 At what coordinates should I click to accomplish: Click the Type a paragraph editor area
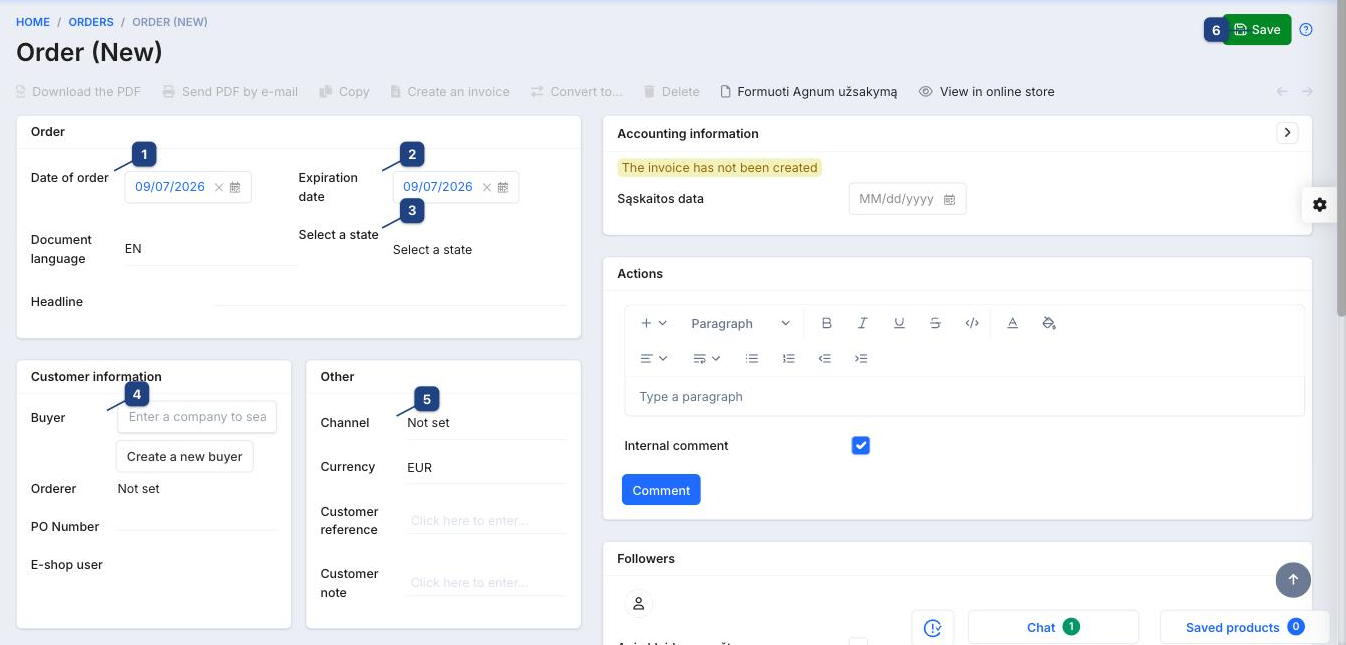tap(964, 397)
